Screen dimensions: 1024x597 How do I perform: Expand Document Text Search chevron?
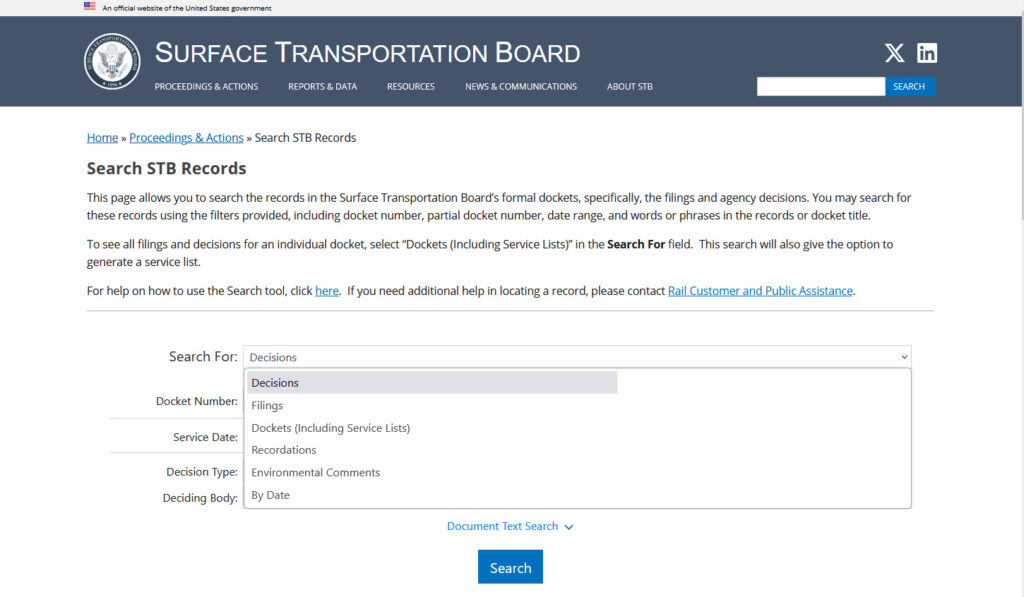569,527
